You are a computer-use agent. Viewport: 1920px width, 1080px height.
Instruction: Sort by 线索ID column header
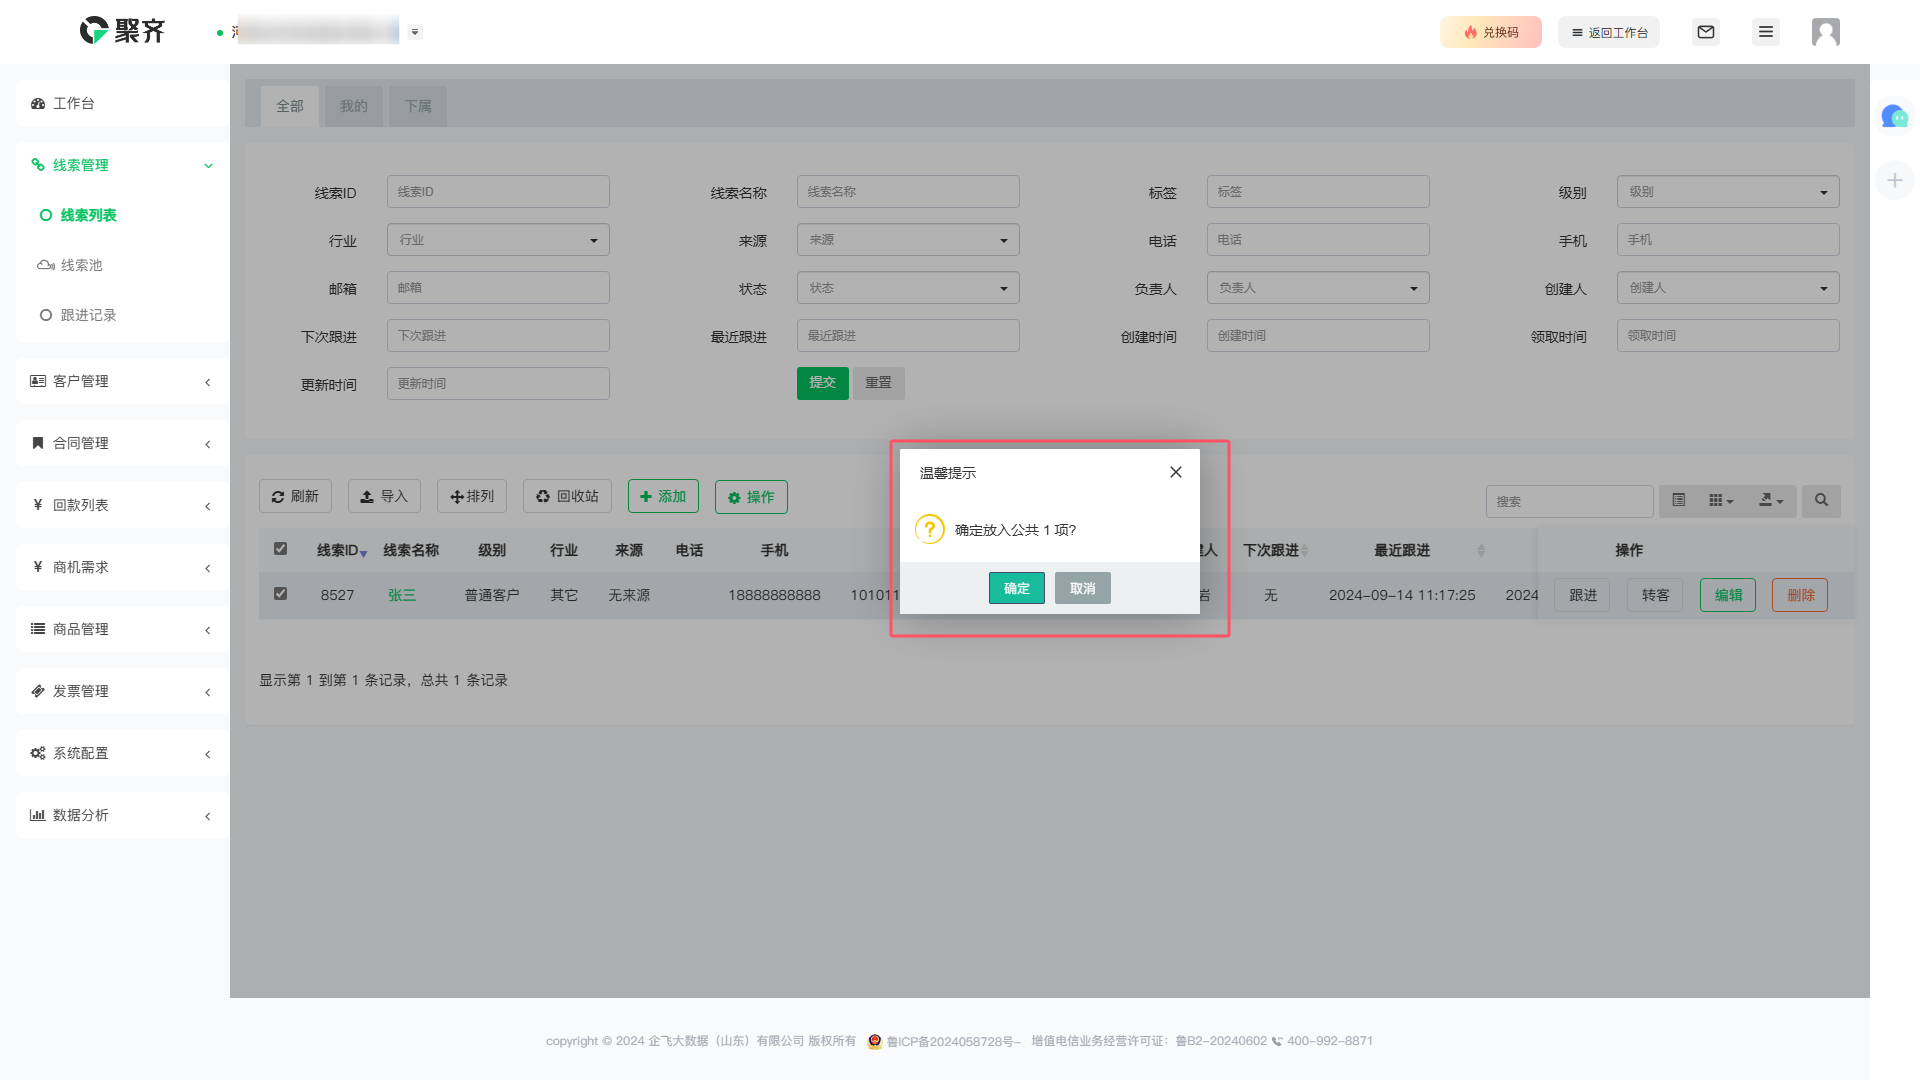click(x=342, y=550)
